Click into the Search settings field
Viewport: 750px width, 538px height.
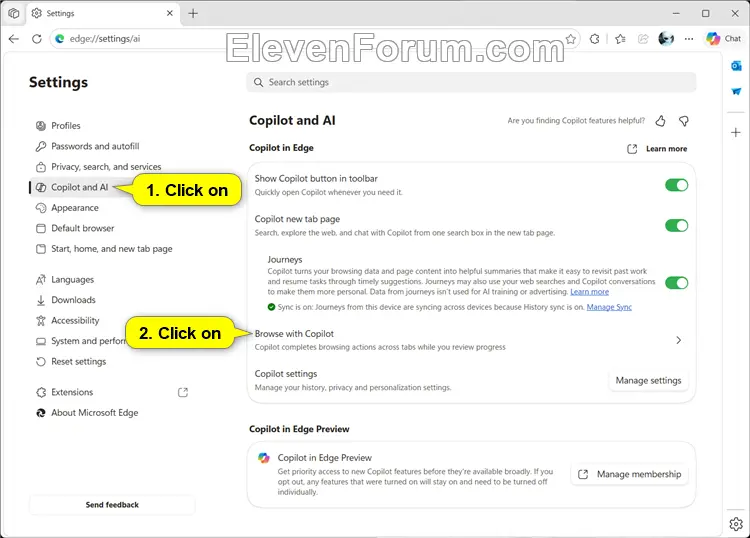(471, 82)
